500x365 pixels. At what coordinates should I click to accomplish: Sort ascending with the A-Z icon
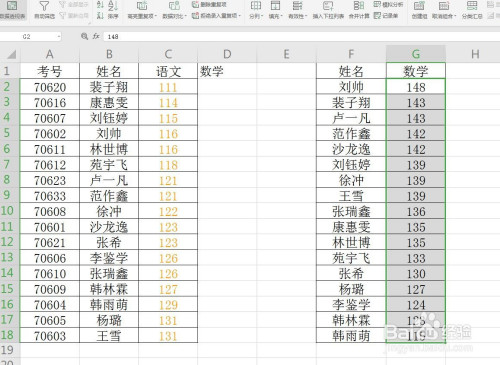click(100, 5)
